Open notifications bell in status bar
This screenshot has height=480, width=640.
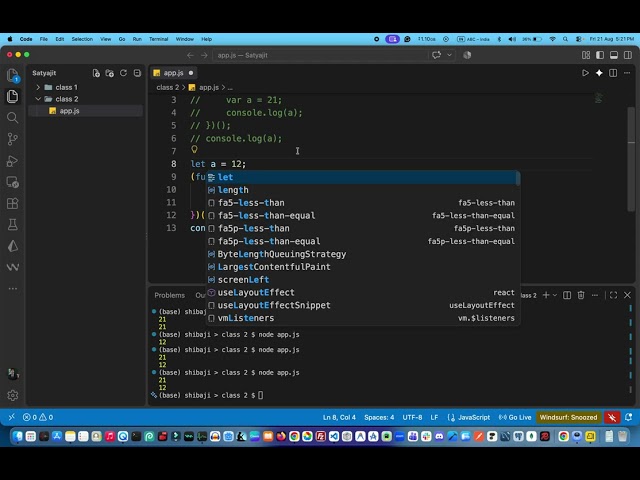(x=629, y=417)
